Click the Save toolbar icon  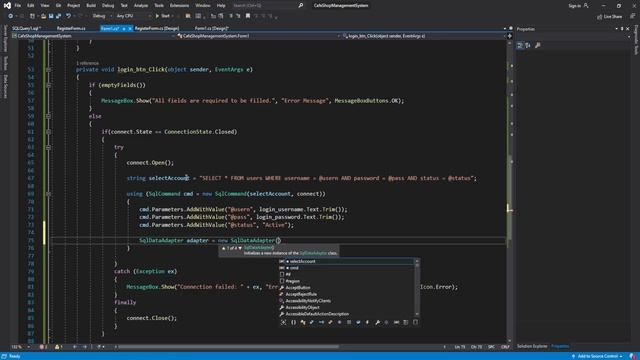point(51,16)
